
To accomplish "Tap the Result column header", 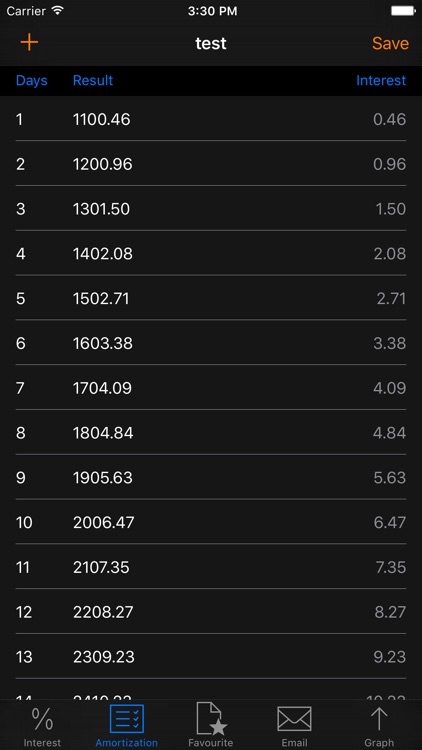I will point(93,80).
